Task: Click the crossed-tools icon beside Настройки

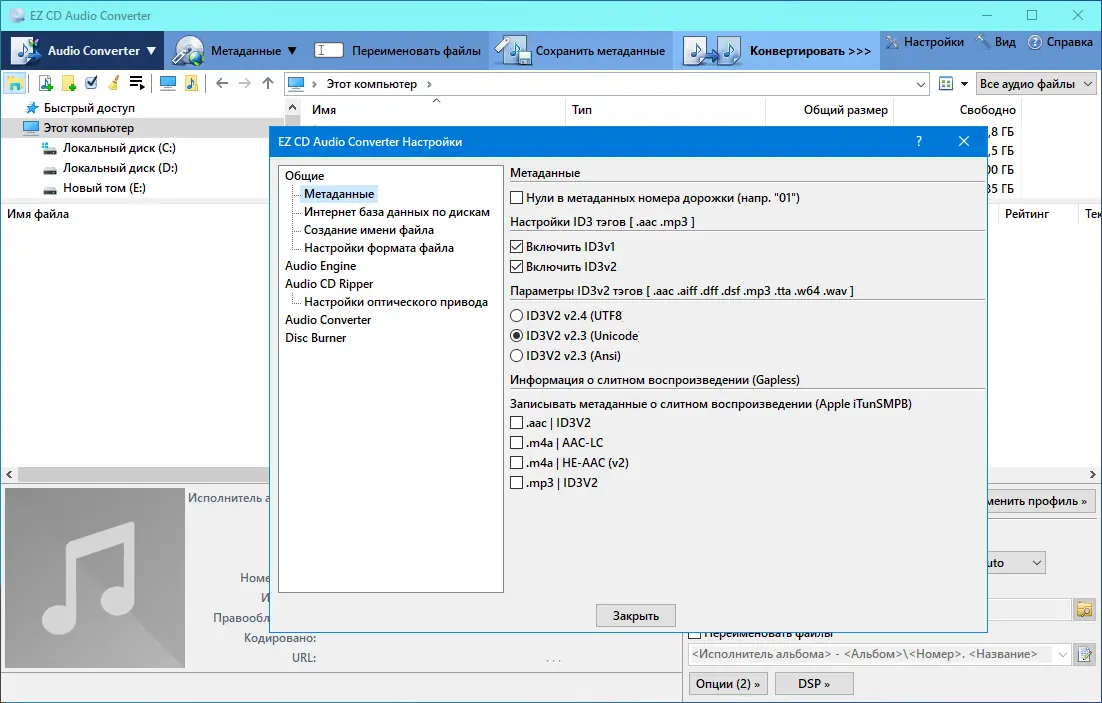Action: click(x=892, y=42)
